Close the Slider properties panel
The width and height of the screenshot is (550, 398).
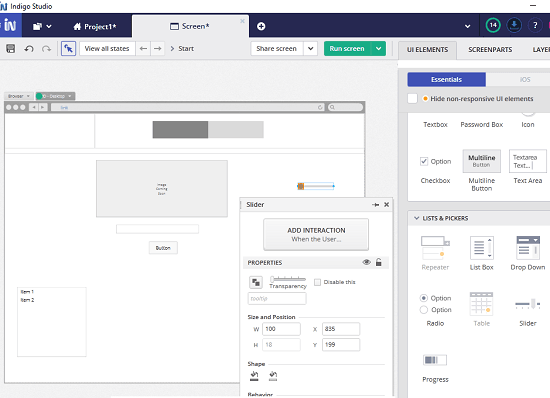[x=387, y=204]
